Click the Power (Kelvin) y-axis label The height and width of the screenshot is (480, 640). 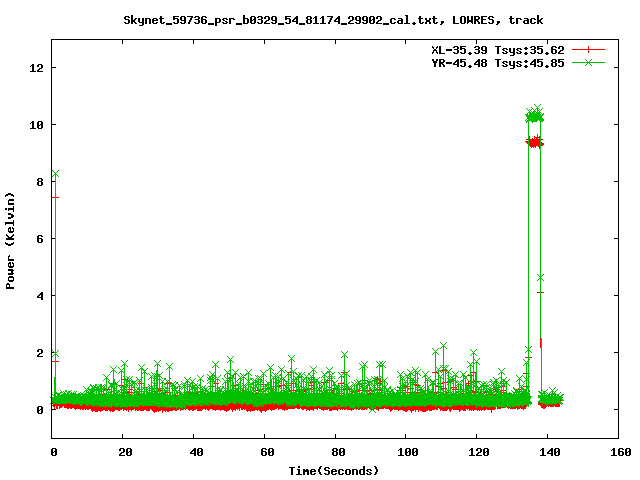pyautogui.click(x=10, y=241)
